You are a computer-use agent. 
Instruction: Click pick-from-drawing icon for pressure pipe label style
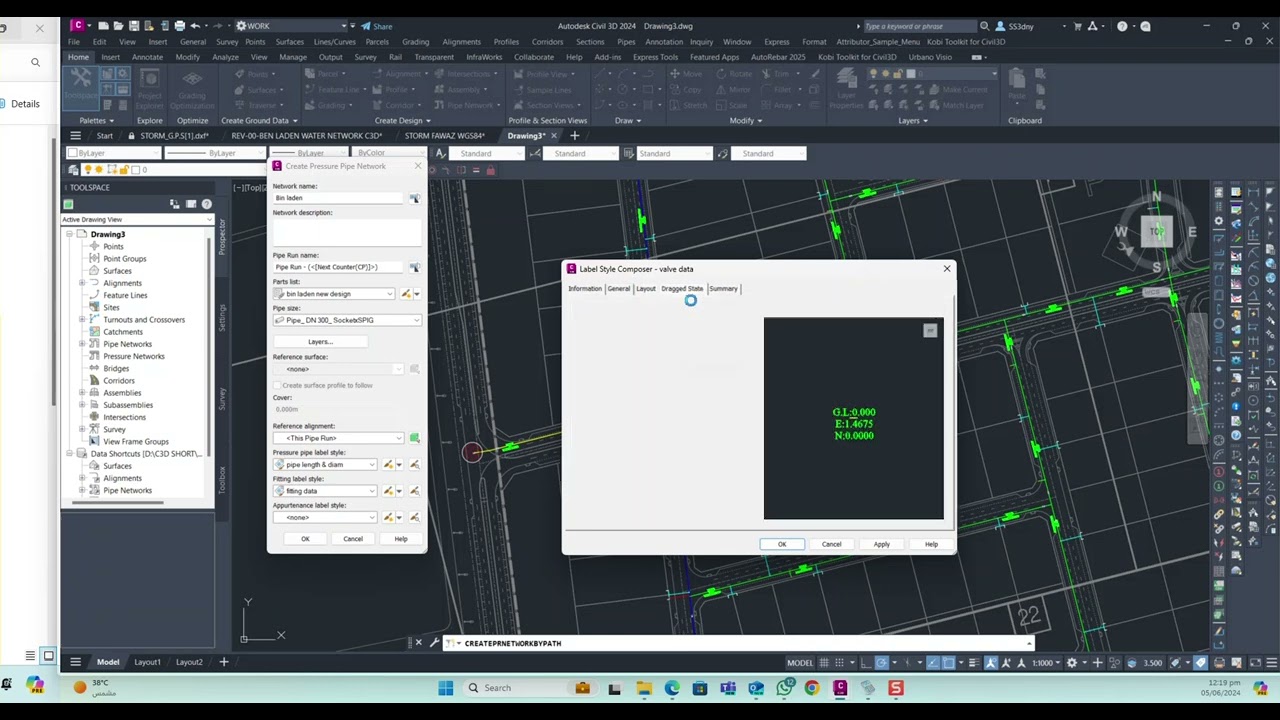tap(414, 464)
